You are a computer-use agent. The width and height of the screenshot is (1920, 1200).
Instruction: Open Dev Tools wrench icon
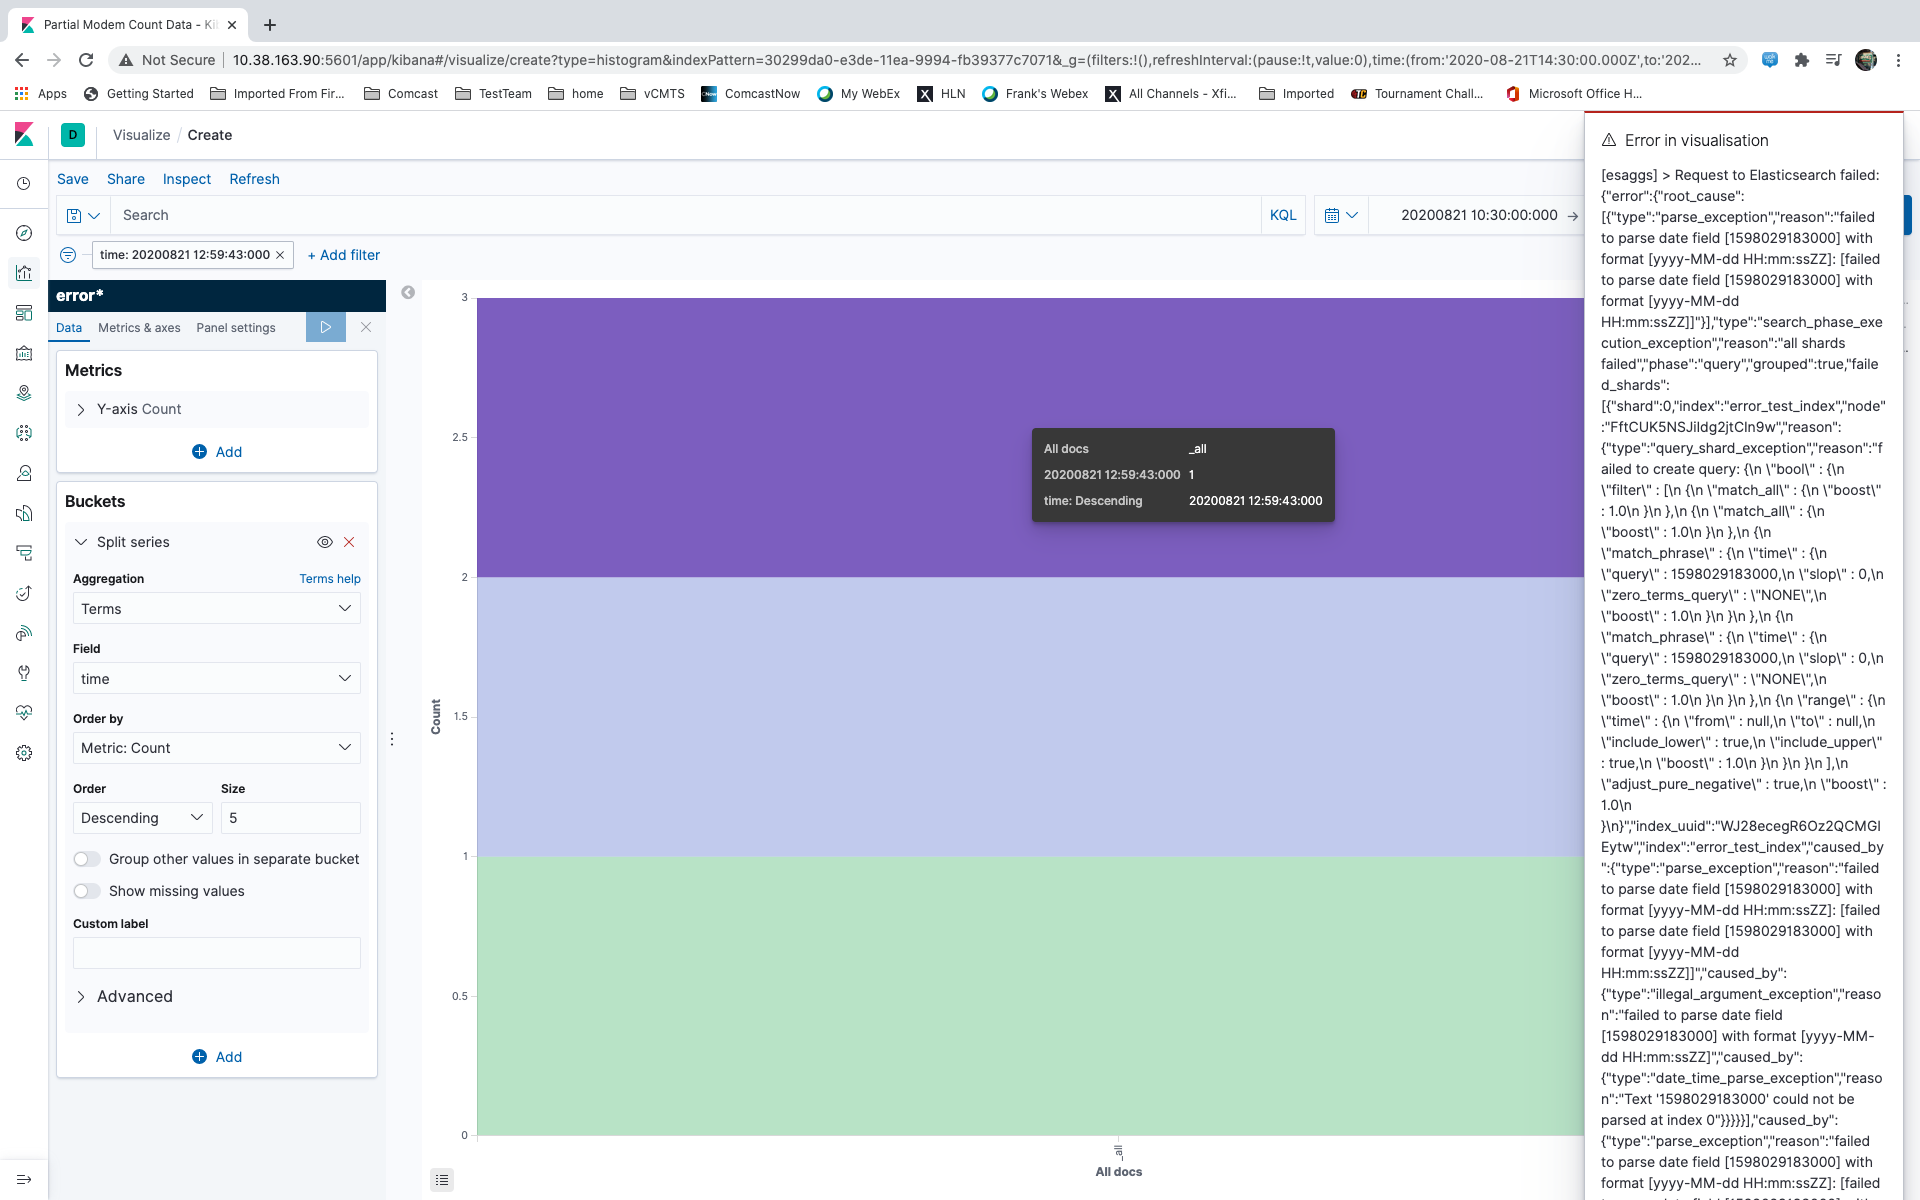coord(24,673)
